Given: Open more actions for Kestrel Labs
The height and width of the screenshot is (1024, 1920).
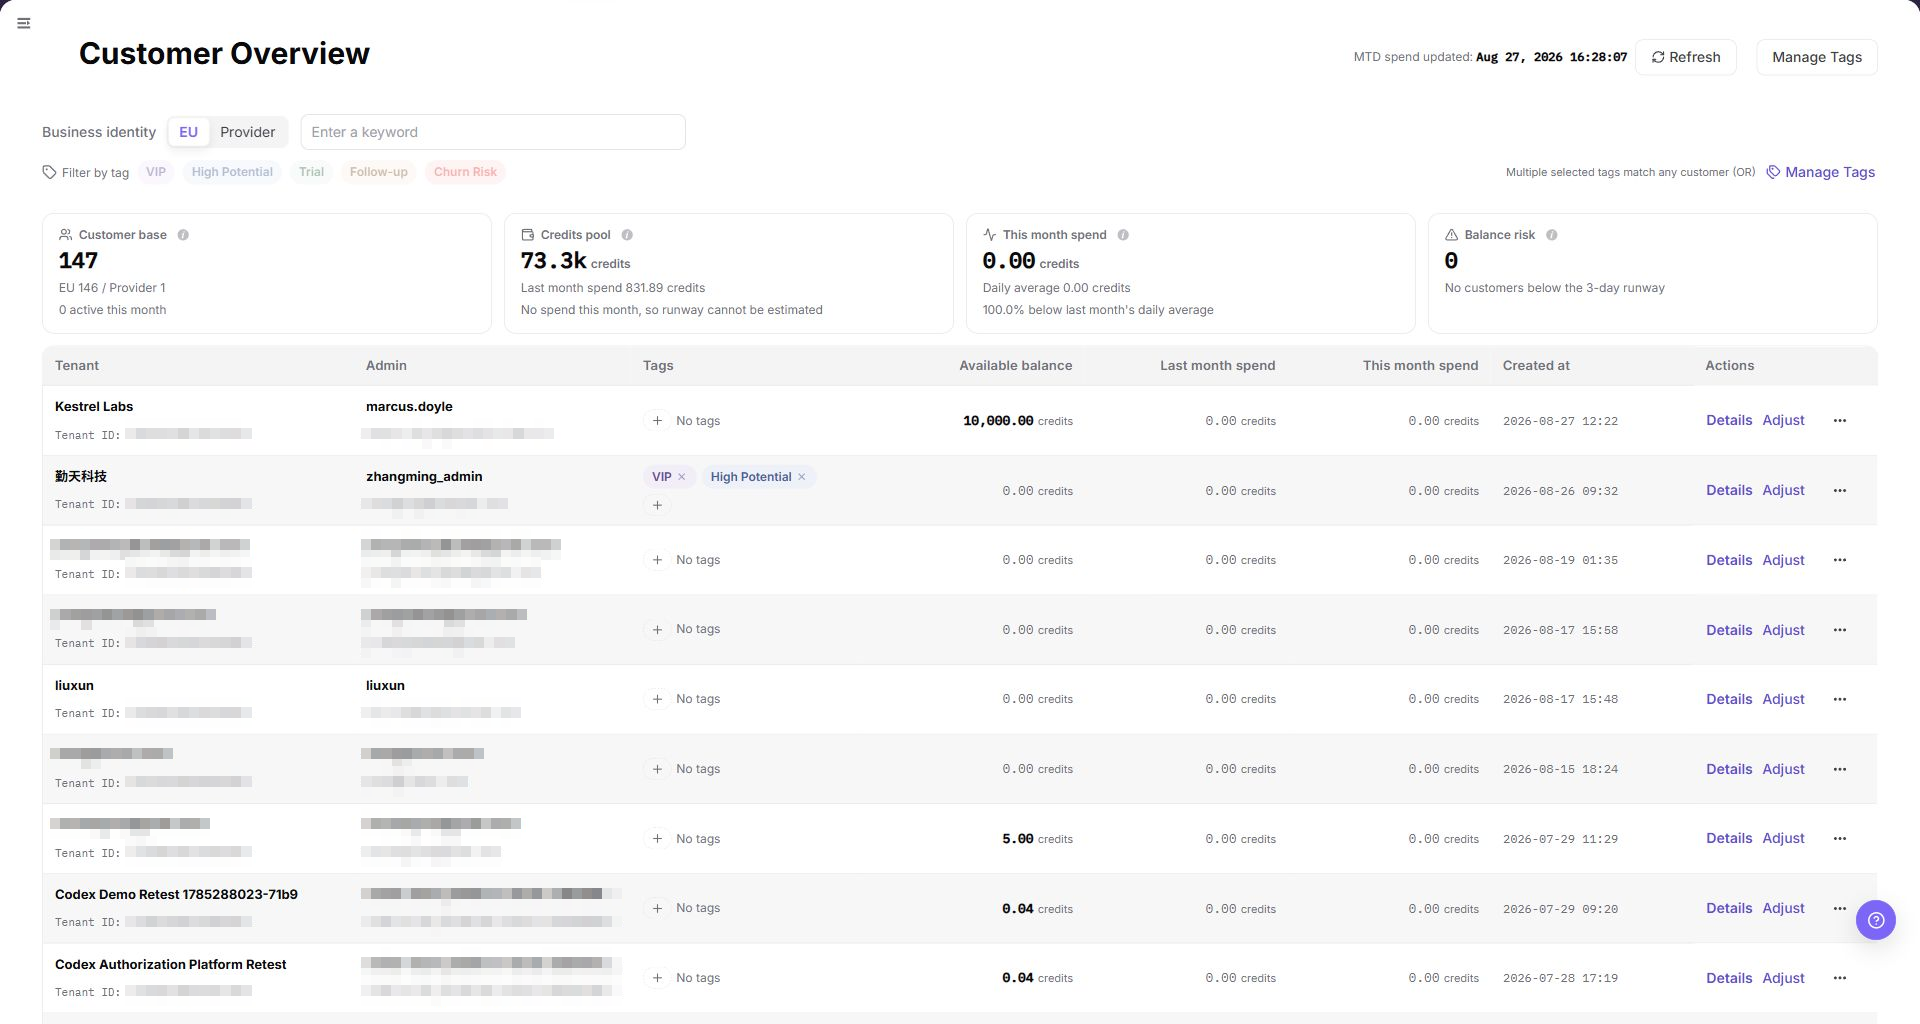Looking at the screenshot, I should coord(1840,421).
